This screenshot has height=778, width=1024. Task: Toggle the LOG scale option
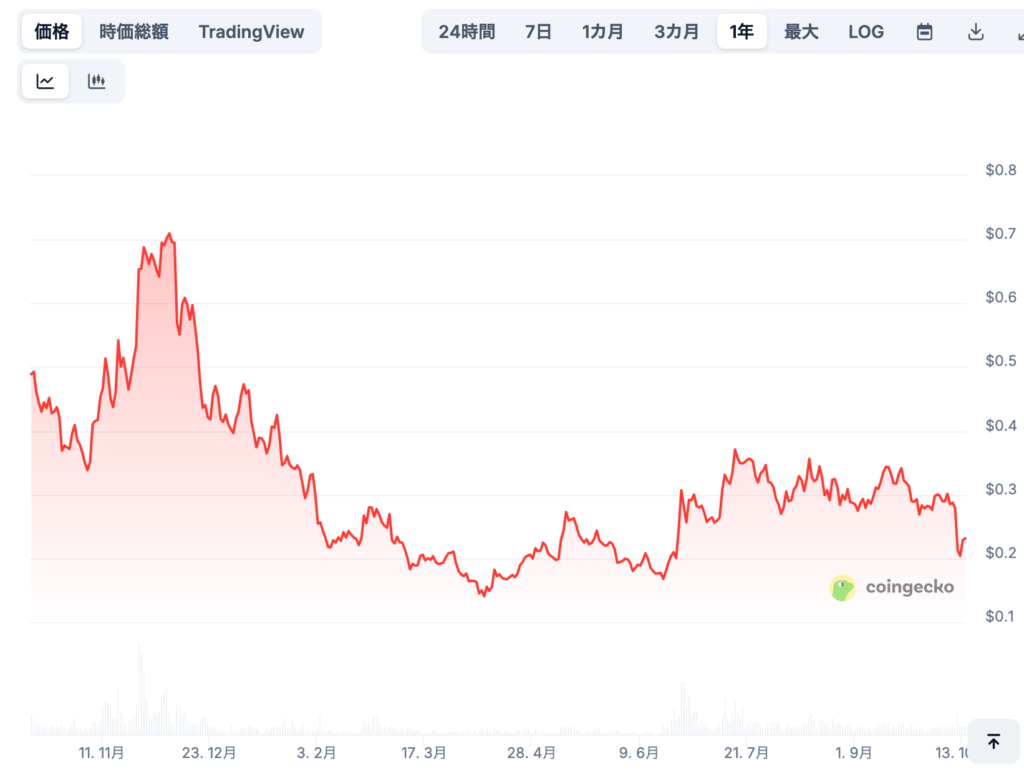866,32
